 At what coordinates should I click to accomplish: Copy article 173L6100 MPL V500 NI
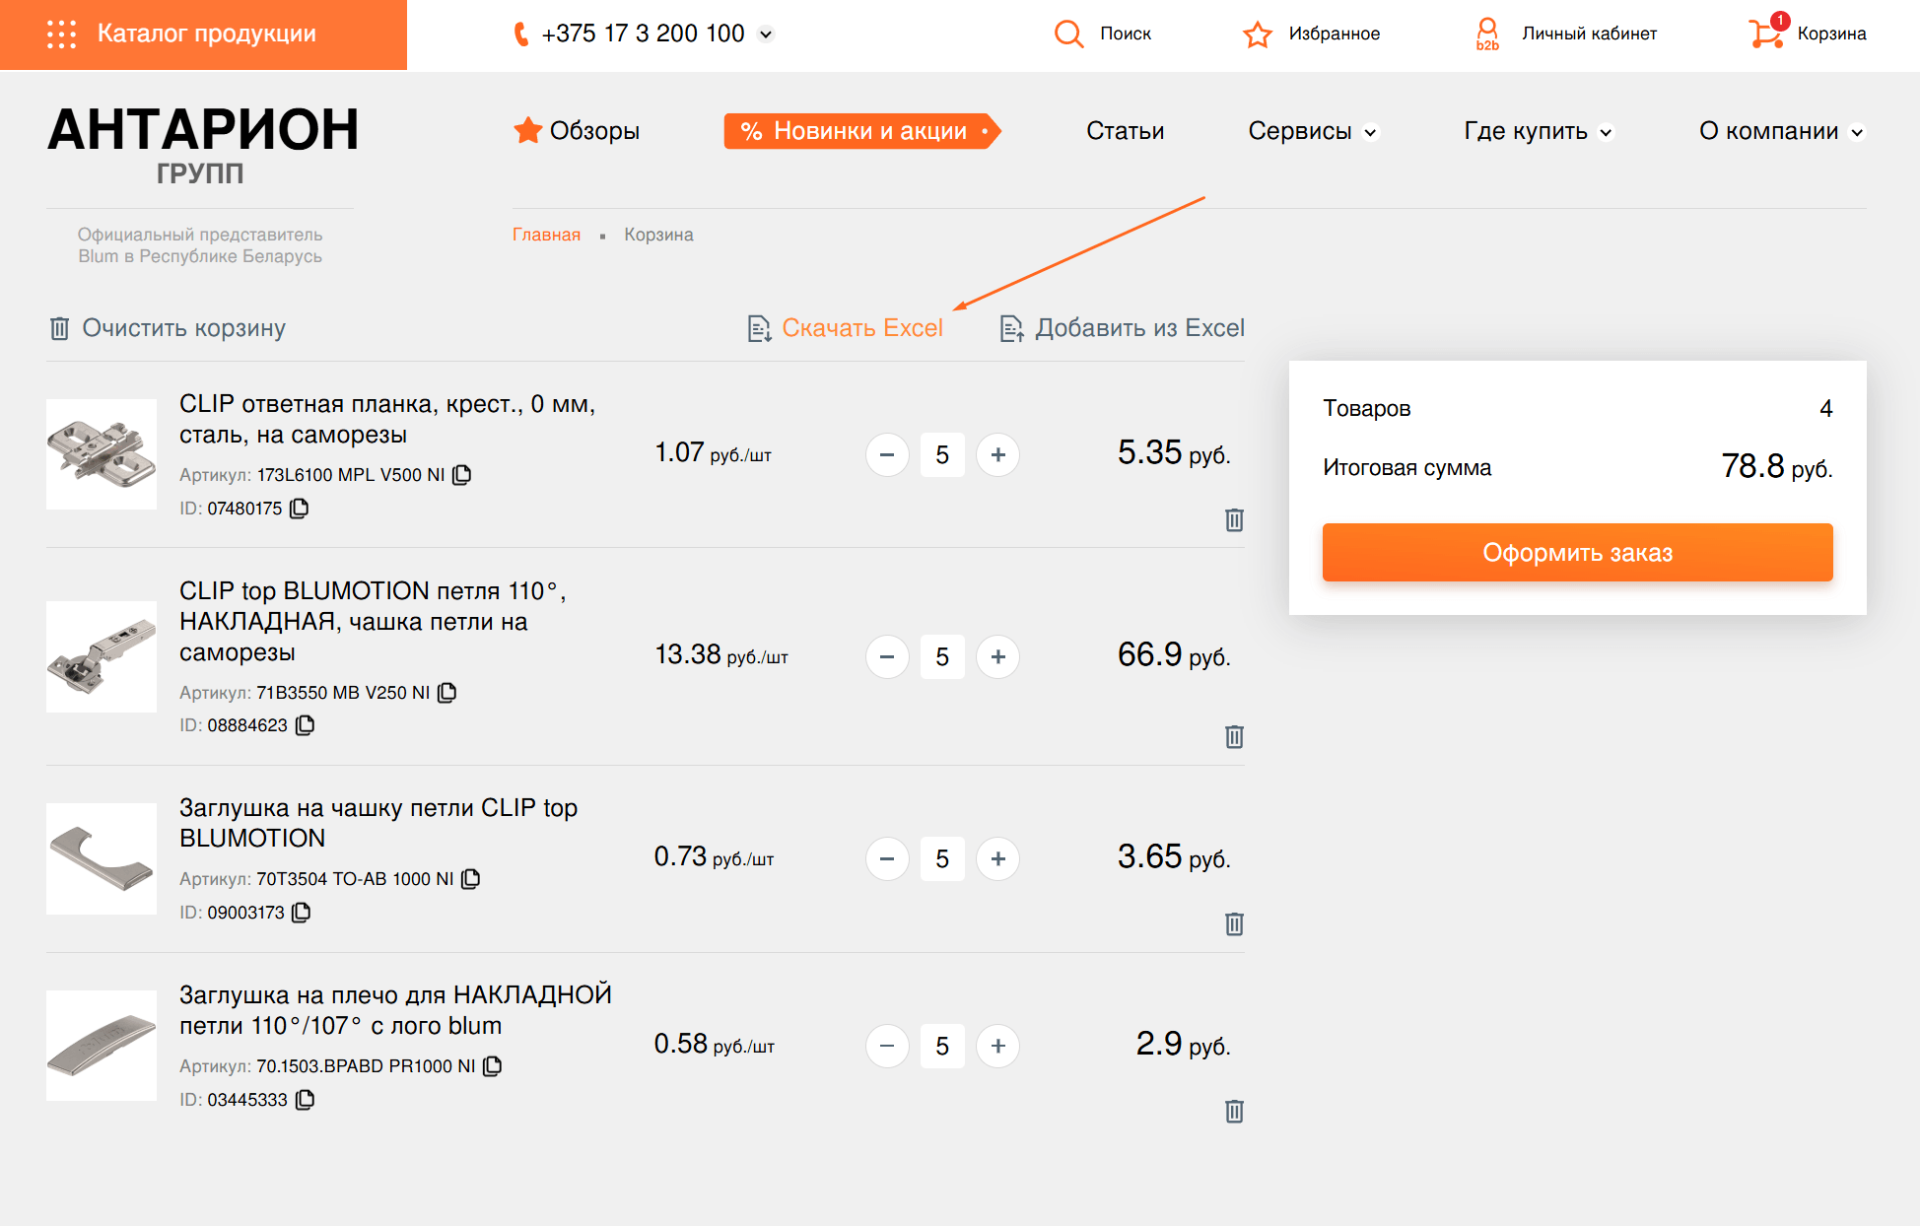[x=462, y=475]
